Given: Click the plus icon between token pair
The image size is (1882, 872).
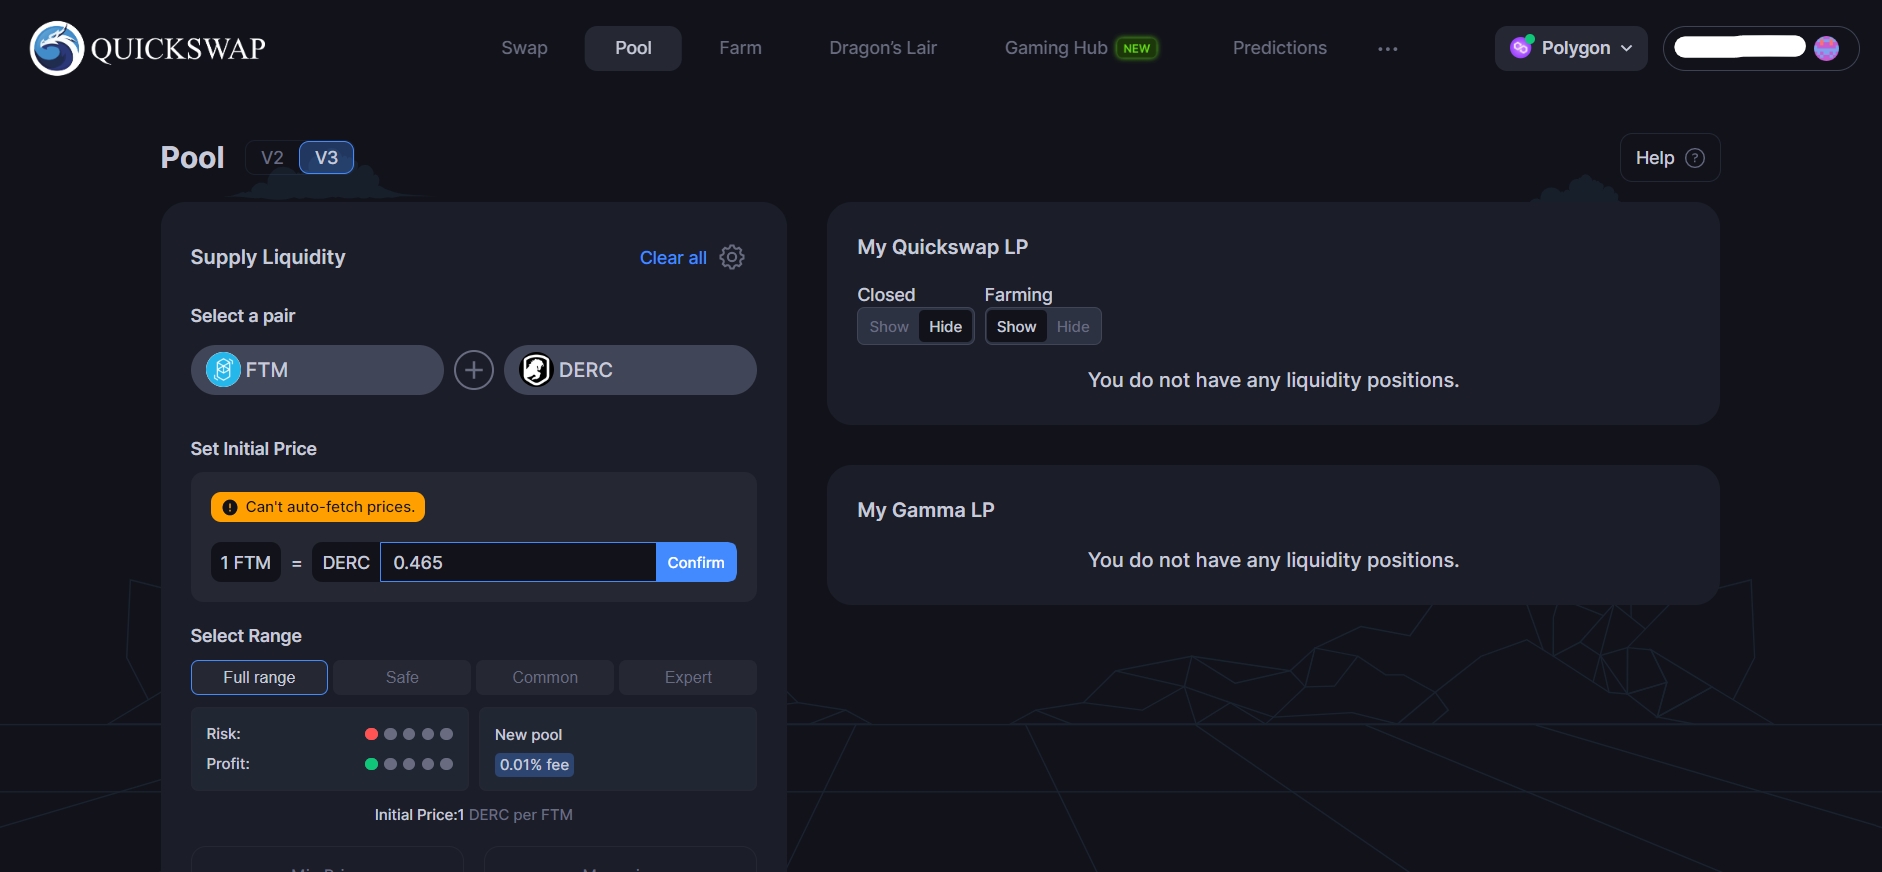Looking at the screenshot, I should point(474,370).
